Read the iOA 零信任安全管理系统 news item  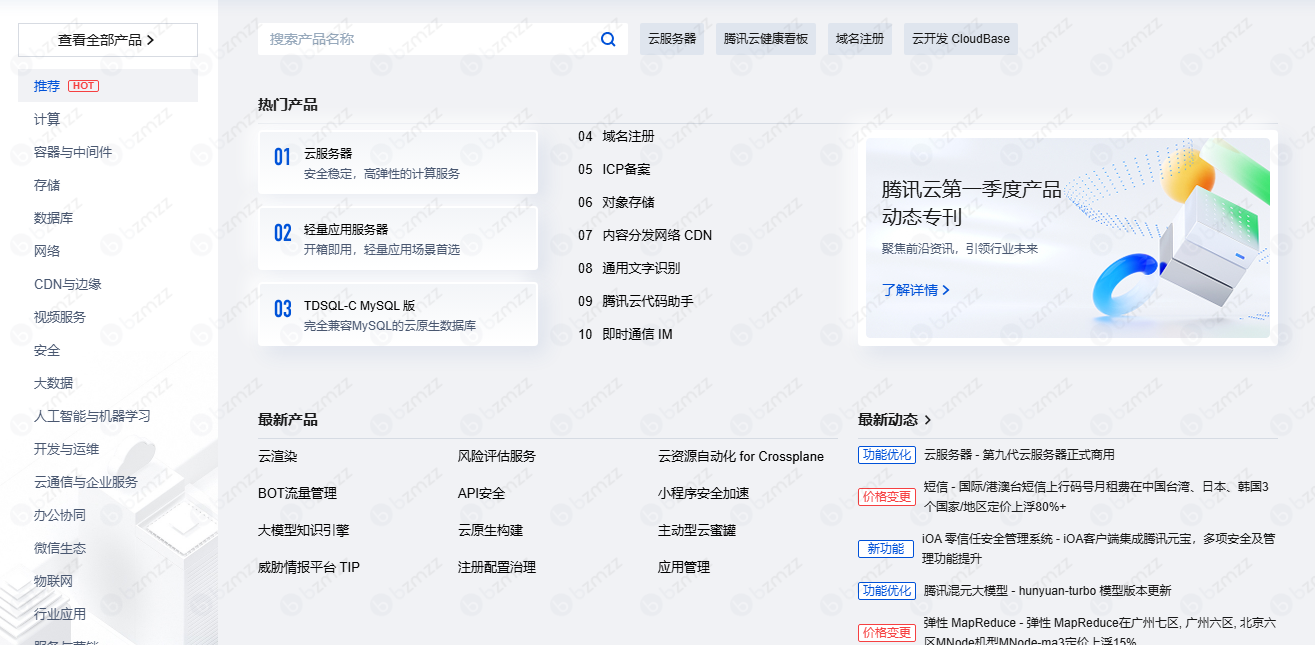click(1099, 548)
